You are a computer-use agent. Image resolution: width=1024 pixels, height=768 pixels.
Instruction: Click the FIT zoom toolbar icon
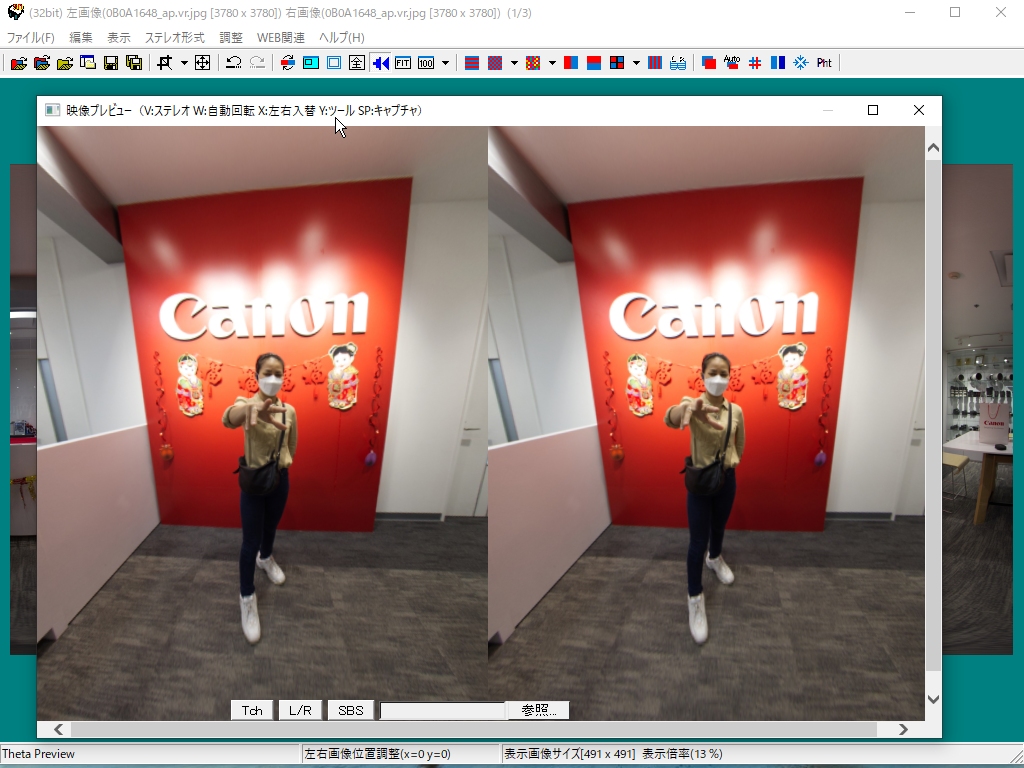coord(403,63)
